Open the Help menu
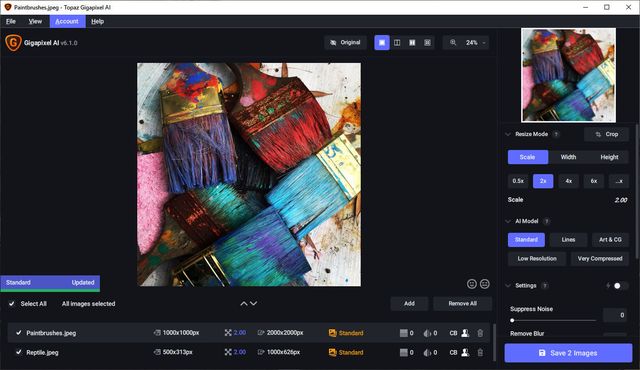Screen dimensions: 640x370 pos(98,22)
